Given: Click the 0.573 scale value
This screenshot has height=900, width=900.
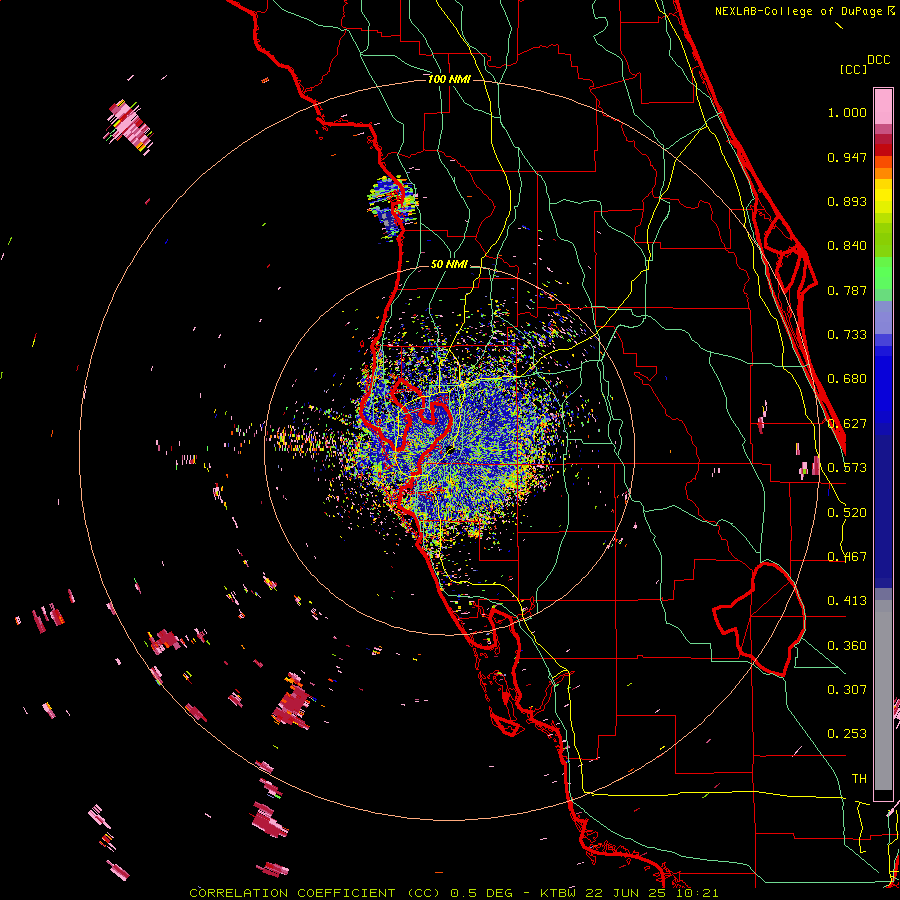Looking at the screenshot, I should click(847, 468).
